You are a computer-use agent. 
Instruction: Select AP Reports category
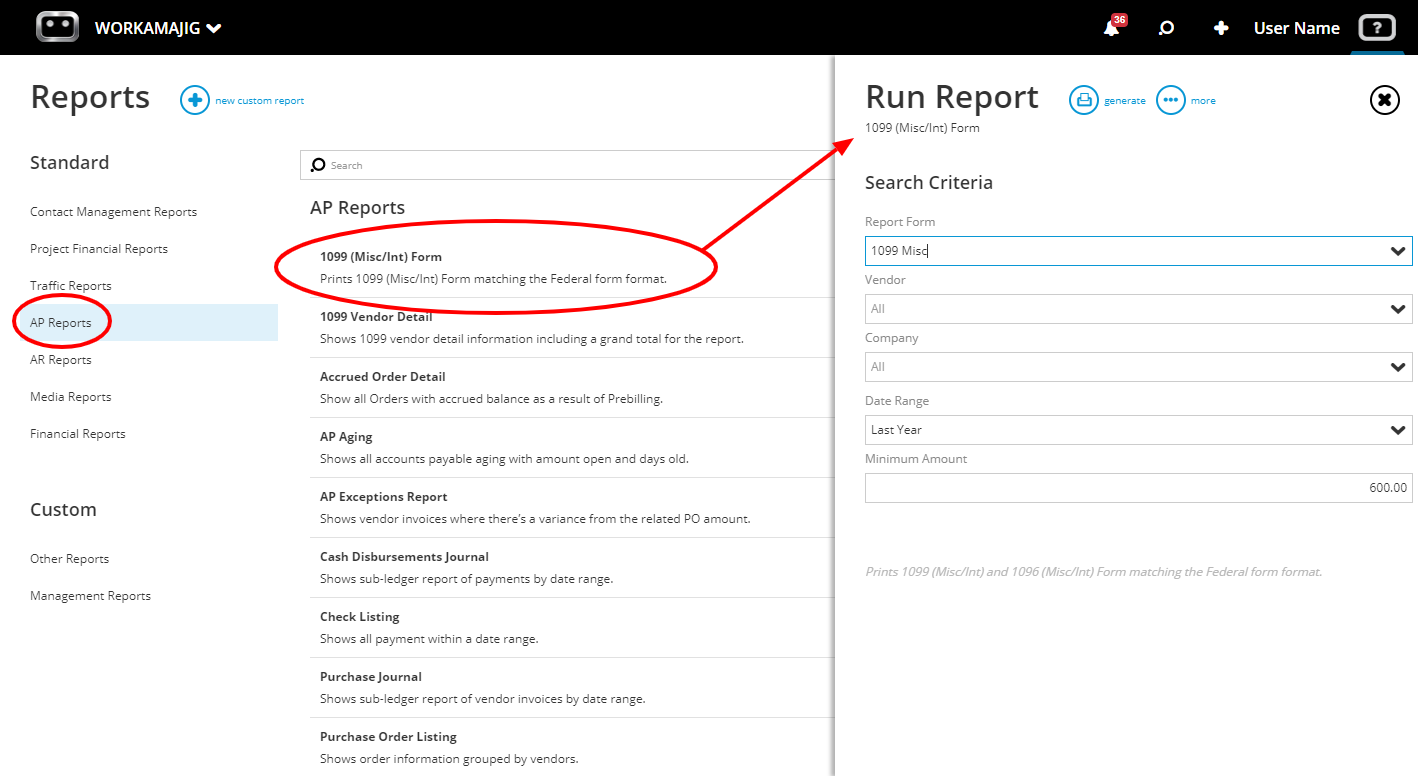(x=61, y=323)
